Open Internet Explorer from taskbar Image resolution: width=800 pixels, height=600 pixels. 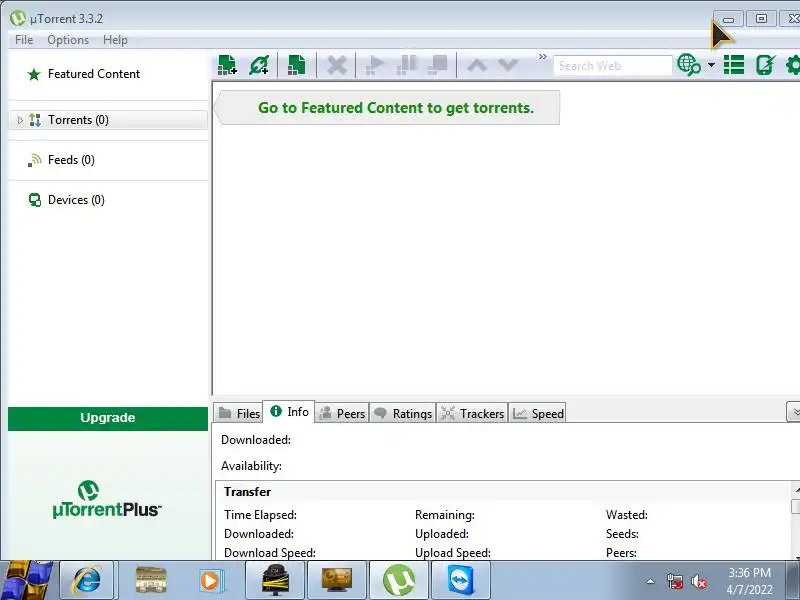pos(87,581)
